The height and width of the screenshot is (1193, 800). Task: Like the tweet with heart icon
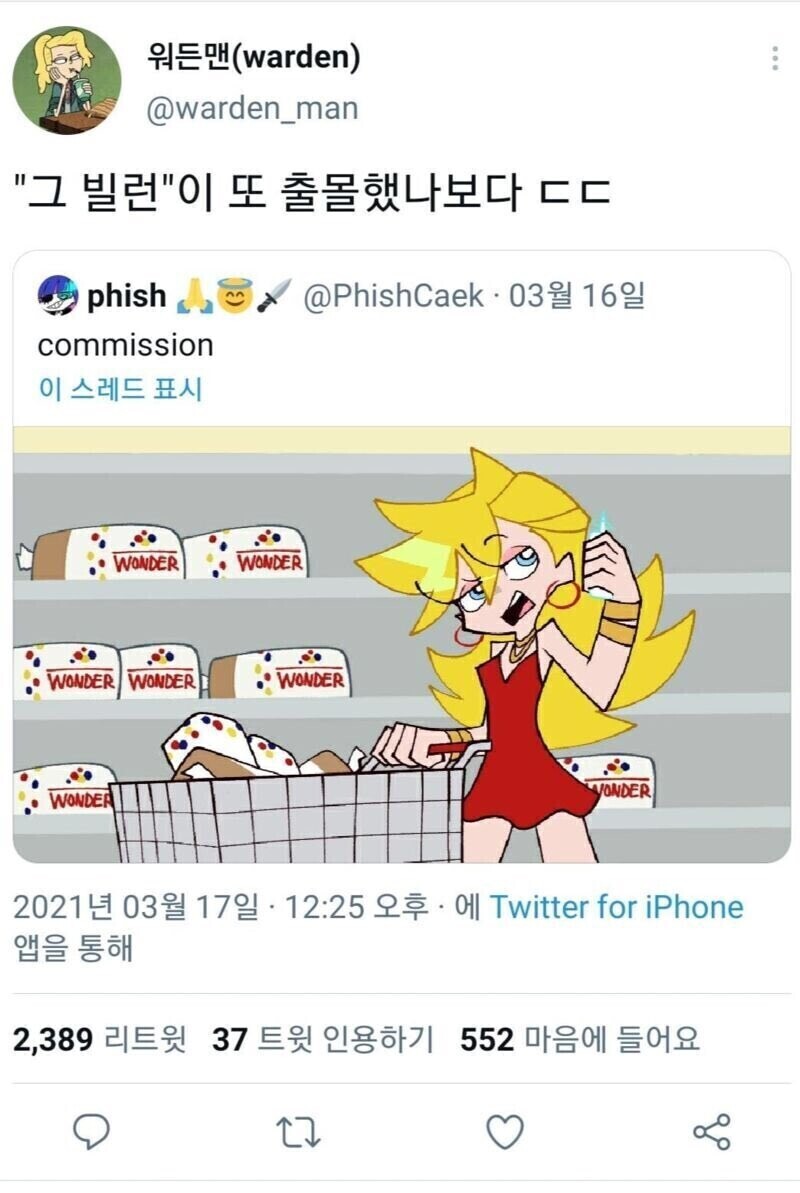click(x=505, y=1131)
